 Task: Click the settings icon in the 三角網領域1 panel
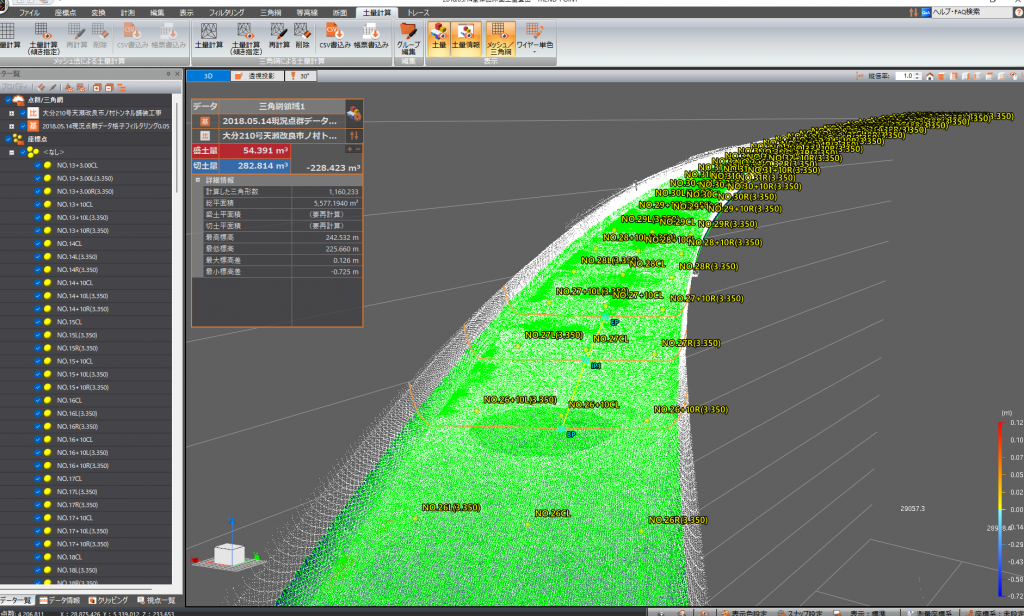(x=353, y=114)
